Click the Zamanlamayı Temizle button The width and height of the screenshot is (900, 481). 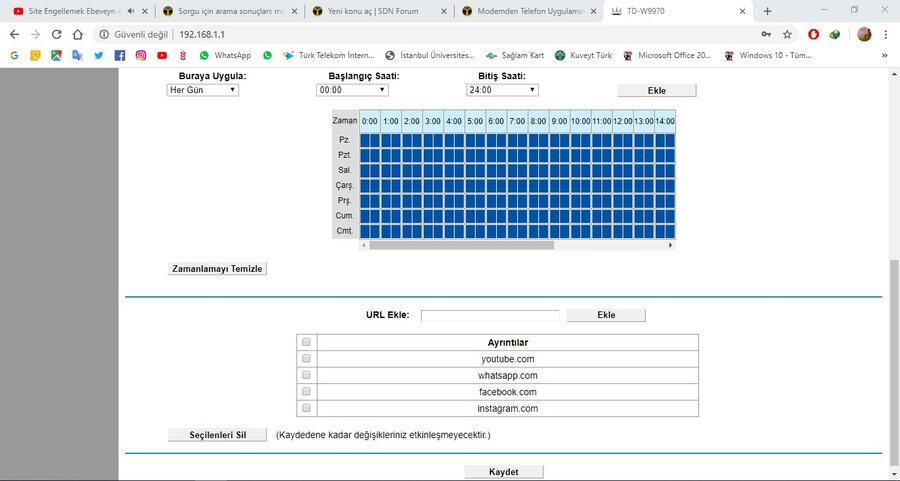click(x=217, y=269)
